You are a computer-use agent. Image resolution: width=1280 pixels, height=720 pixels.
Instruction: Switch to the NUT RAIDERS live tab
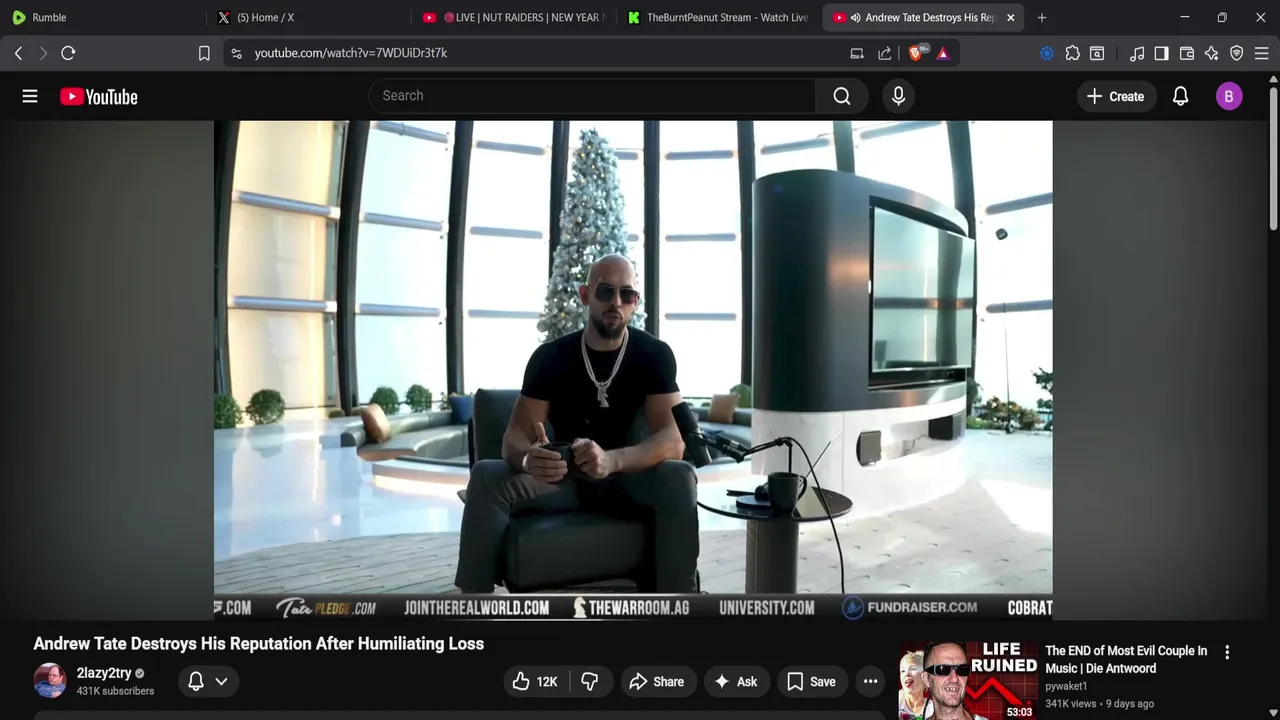coord(513,17)
